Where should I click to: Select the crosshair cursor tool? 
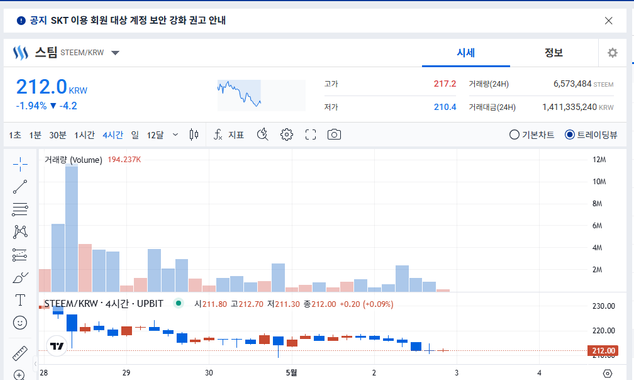pos(20,164)
